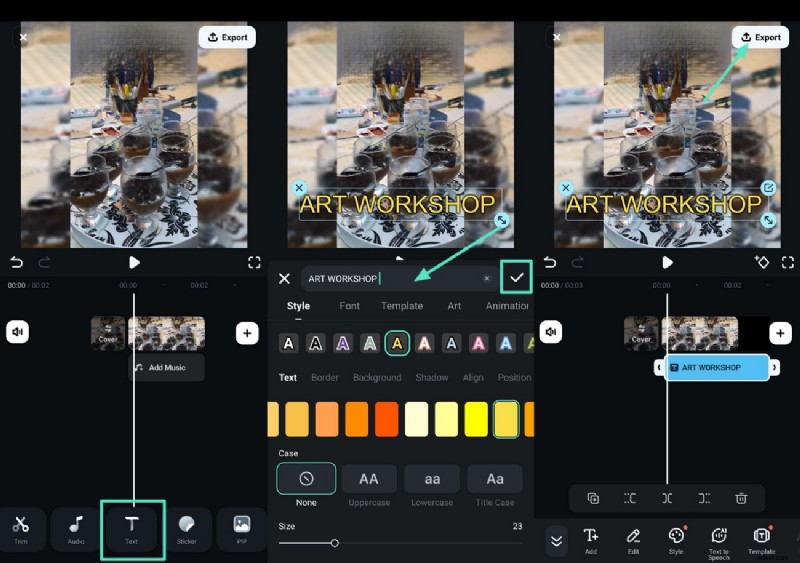Open the Border sub-tab
This screenshot has height=563, width=800.
325,378
